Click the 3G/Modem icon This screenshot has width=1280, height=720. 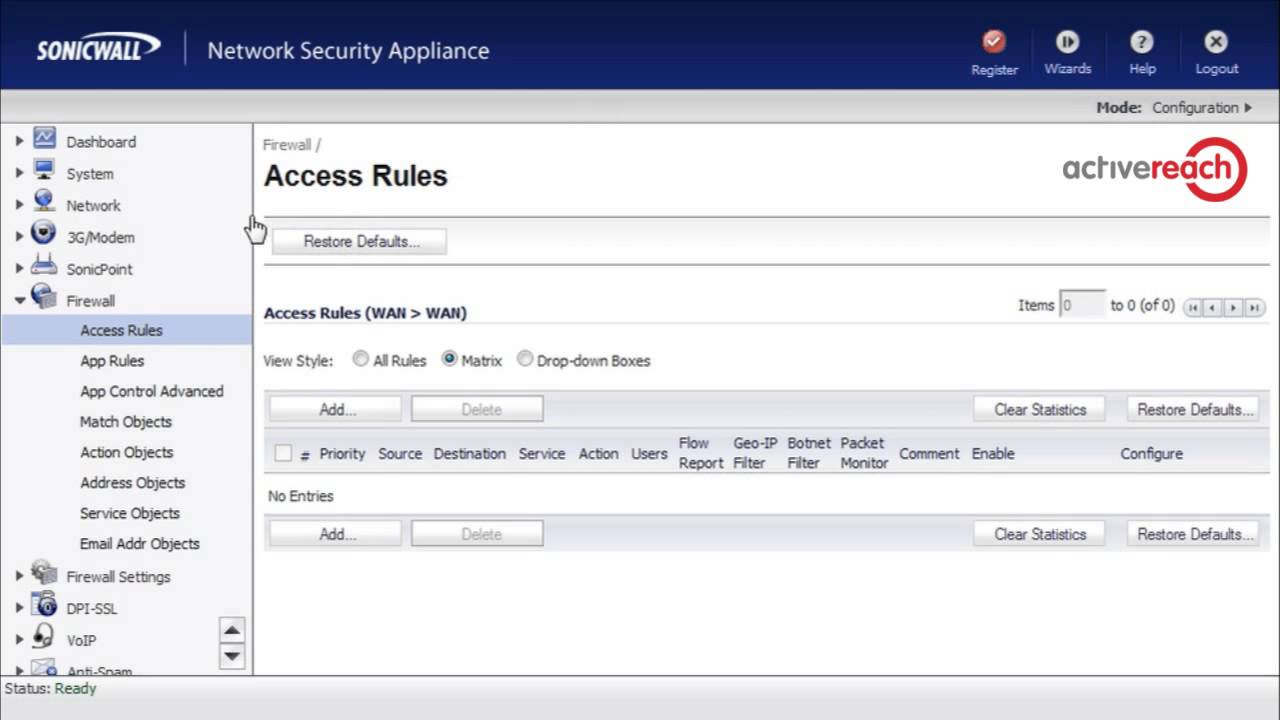(x=44, y=234)
